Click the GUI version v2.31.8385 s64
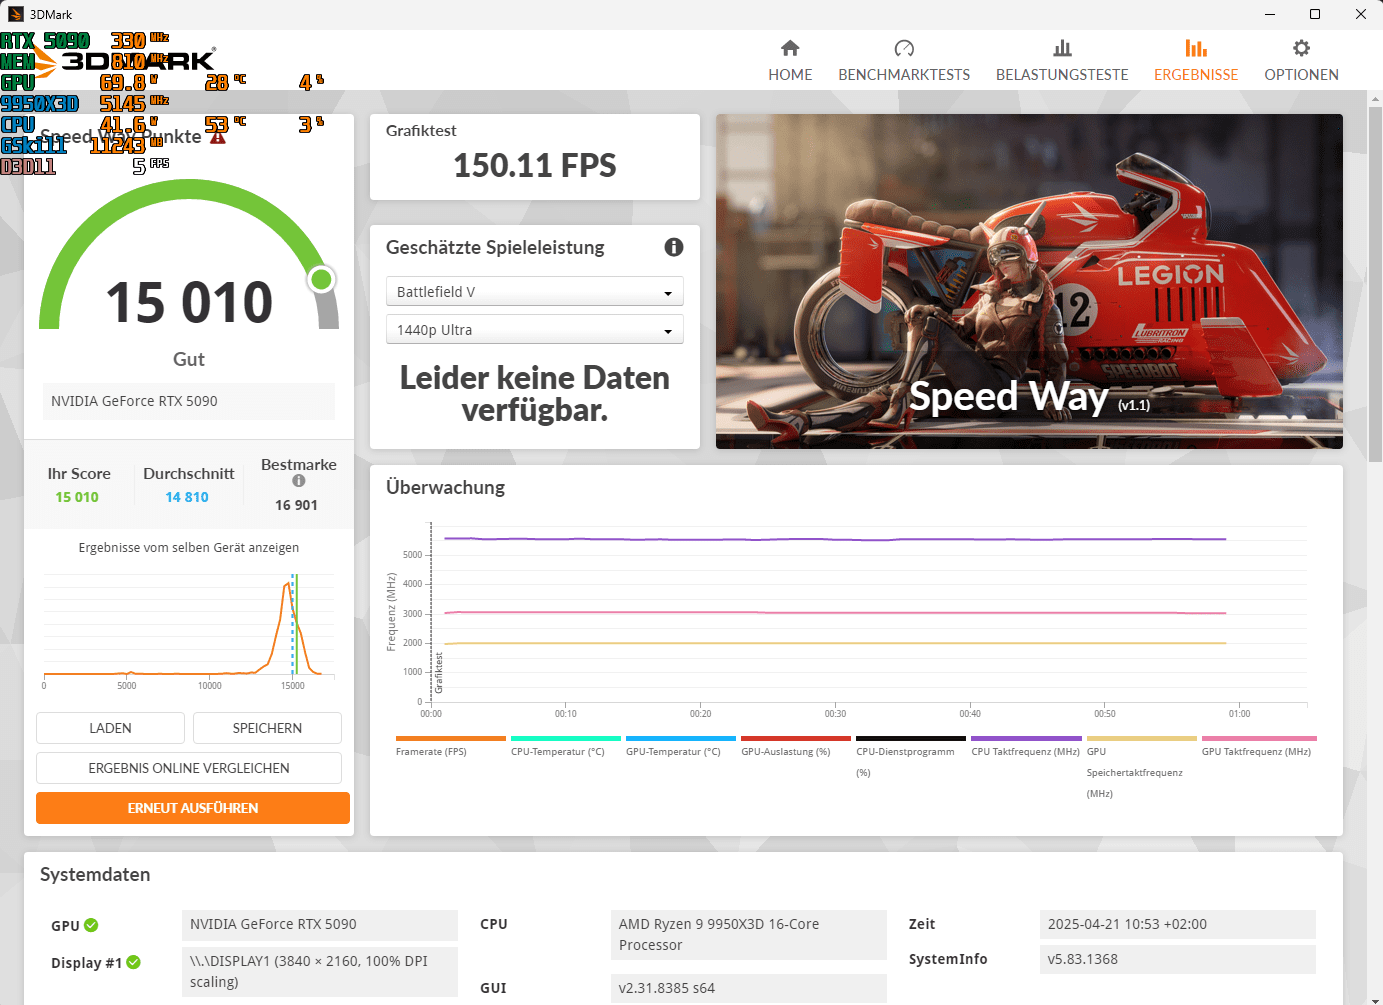Image resolution: width=1383 pixels, height=1005 pixels. [749, 988]
